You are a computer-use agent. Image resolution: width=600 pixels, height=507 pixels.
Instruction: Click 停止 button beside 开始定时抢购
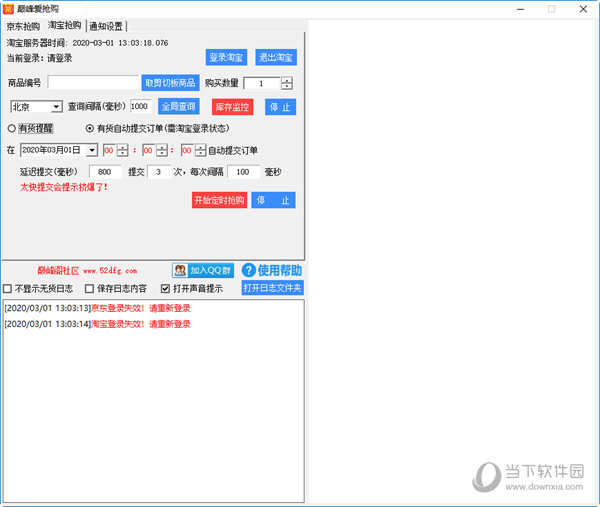273,200
